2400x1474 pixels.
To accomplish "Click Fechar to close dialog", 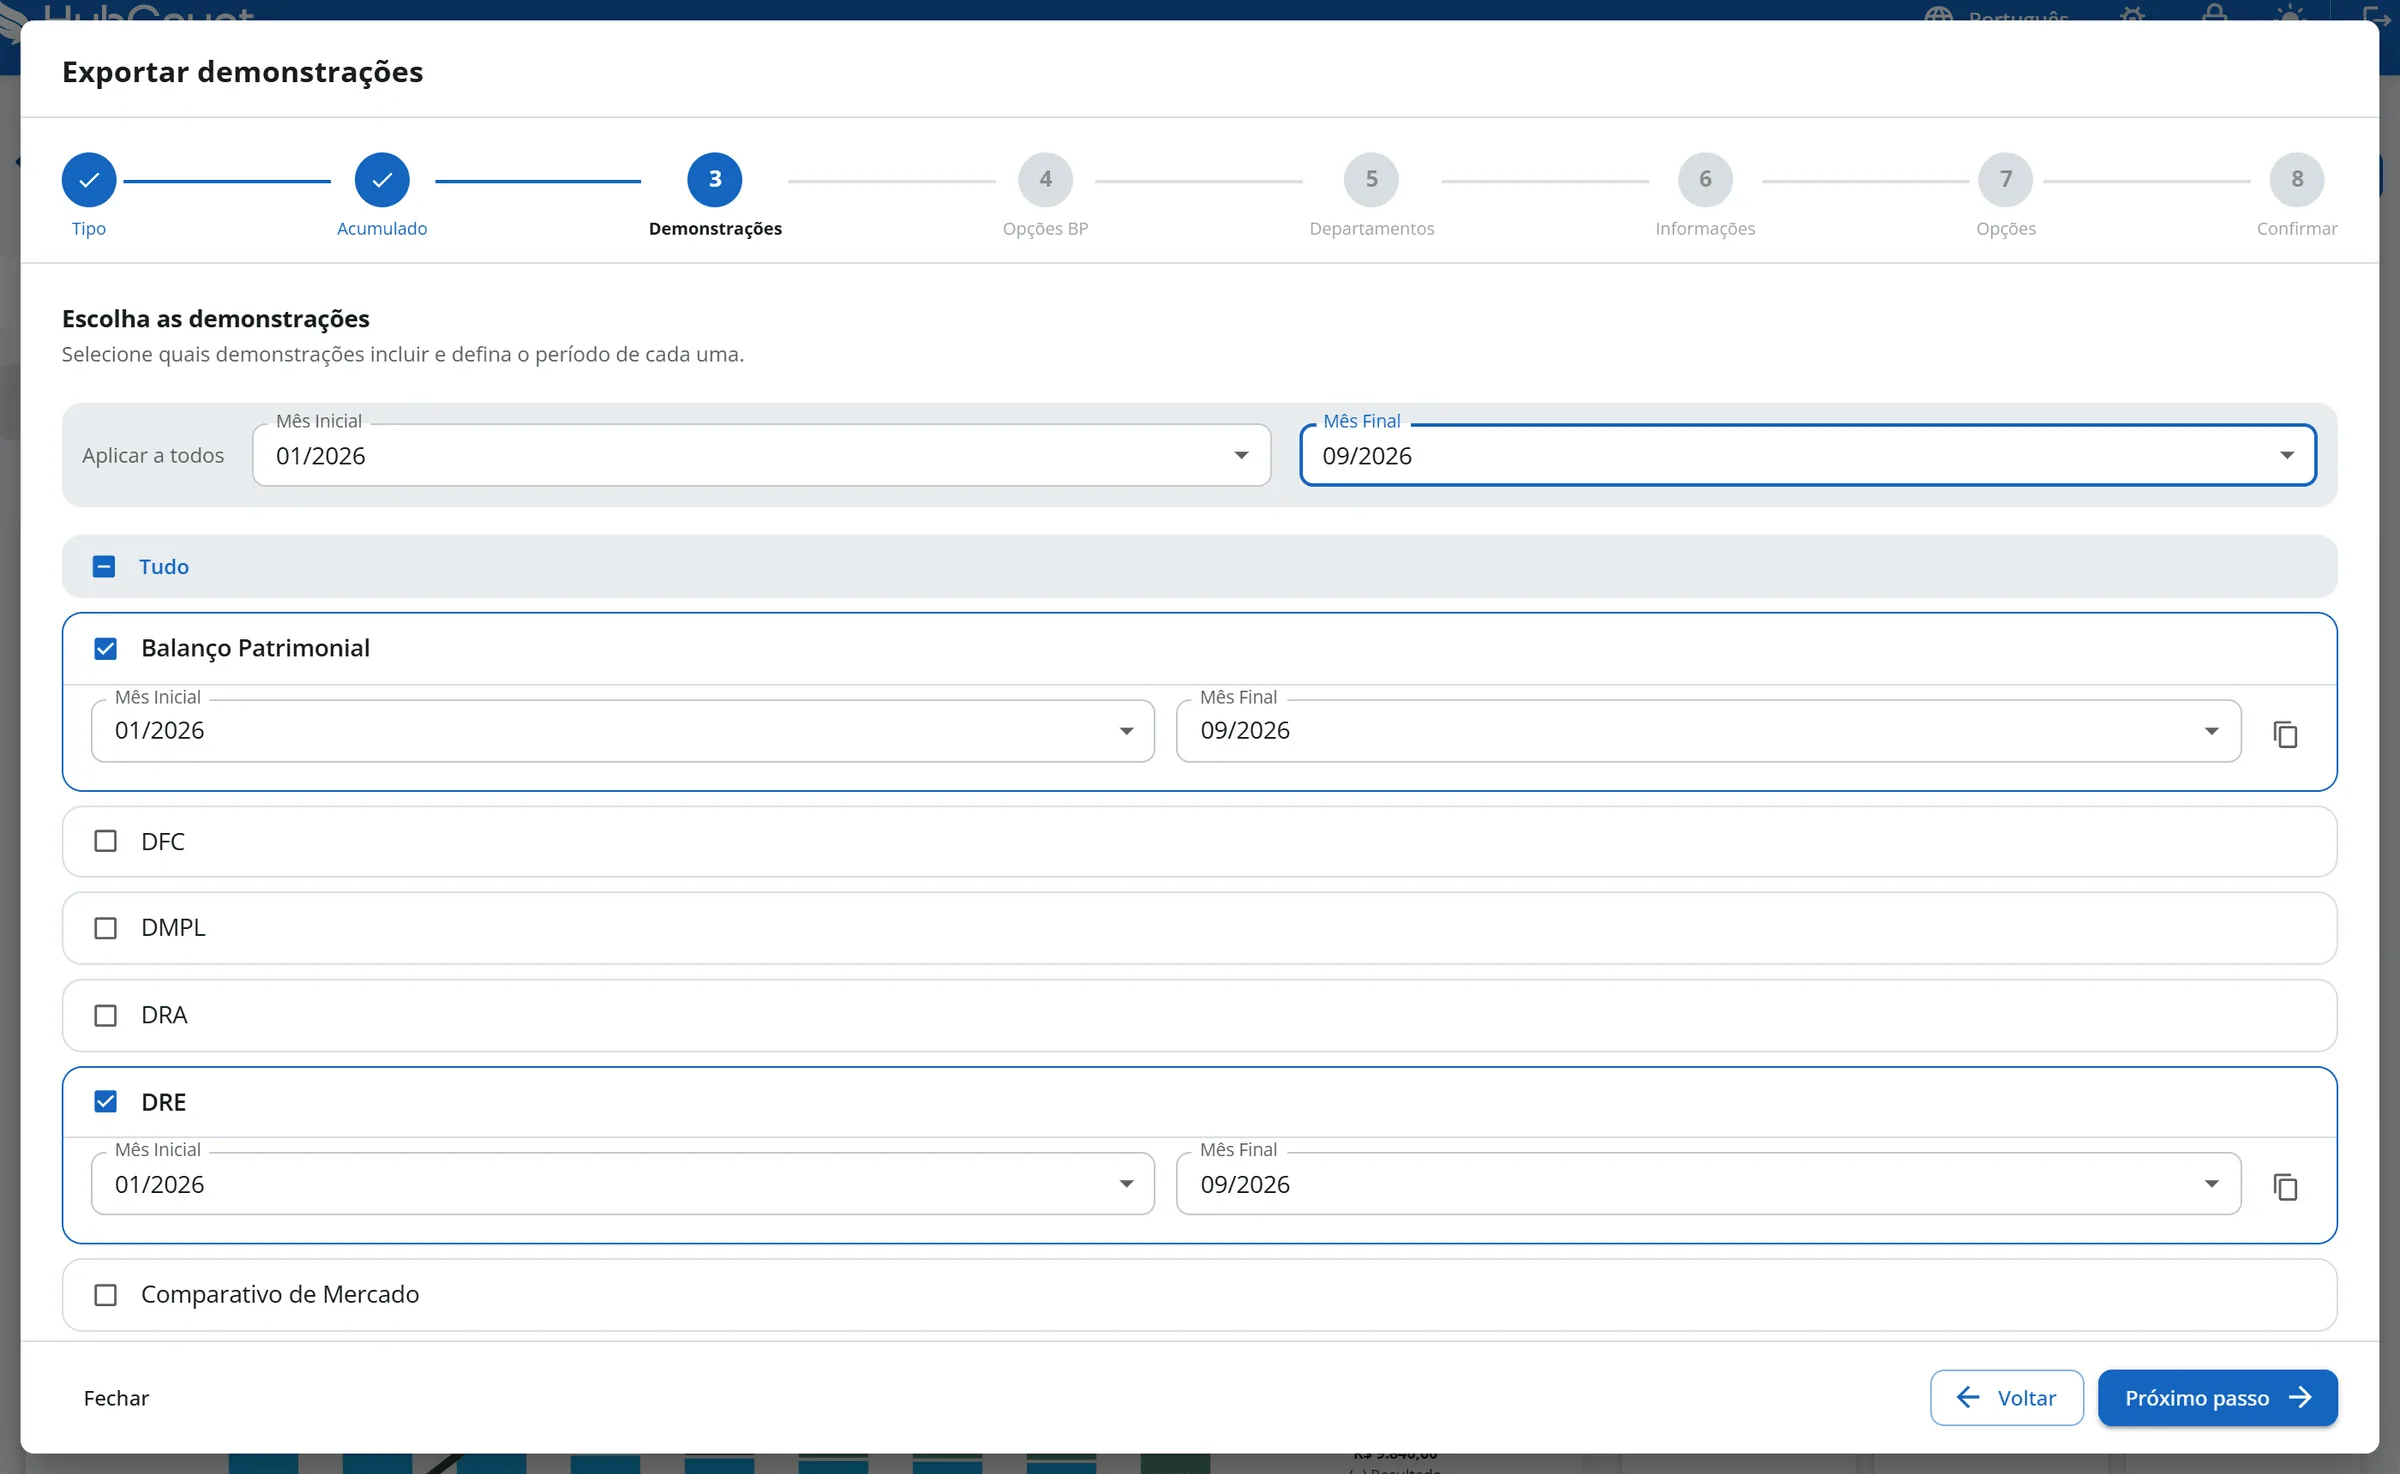I will tap(116, 1398).
